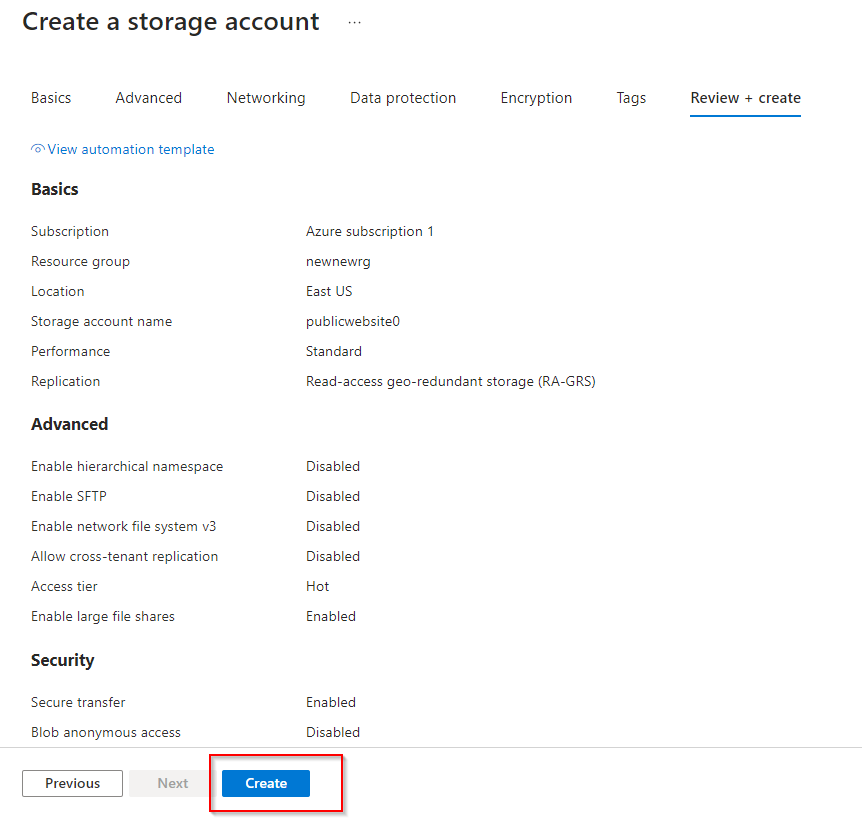Click the 'Create a storage account' title
The image size is (862, 820).
point(171,21)
